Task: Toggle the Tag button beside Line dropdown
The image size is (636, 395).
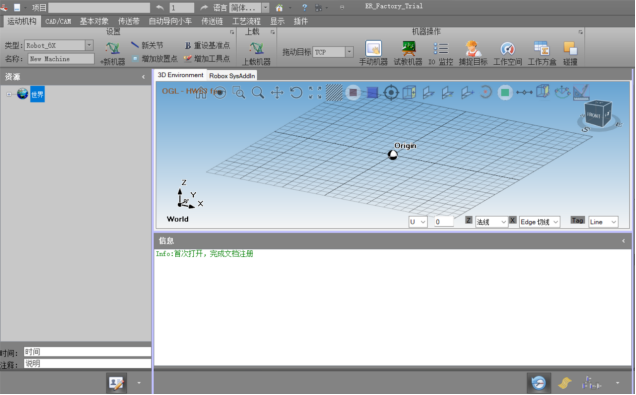Action: 577,220
